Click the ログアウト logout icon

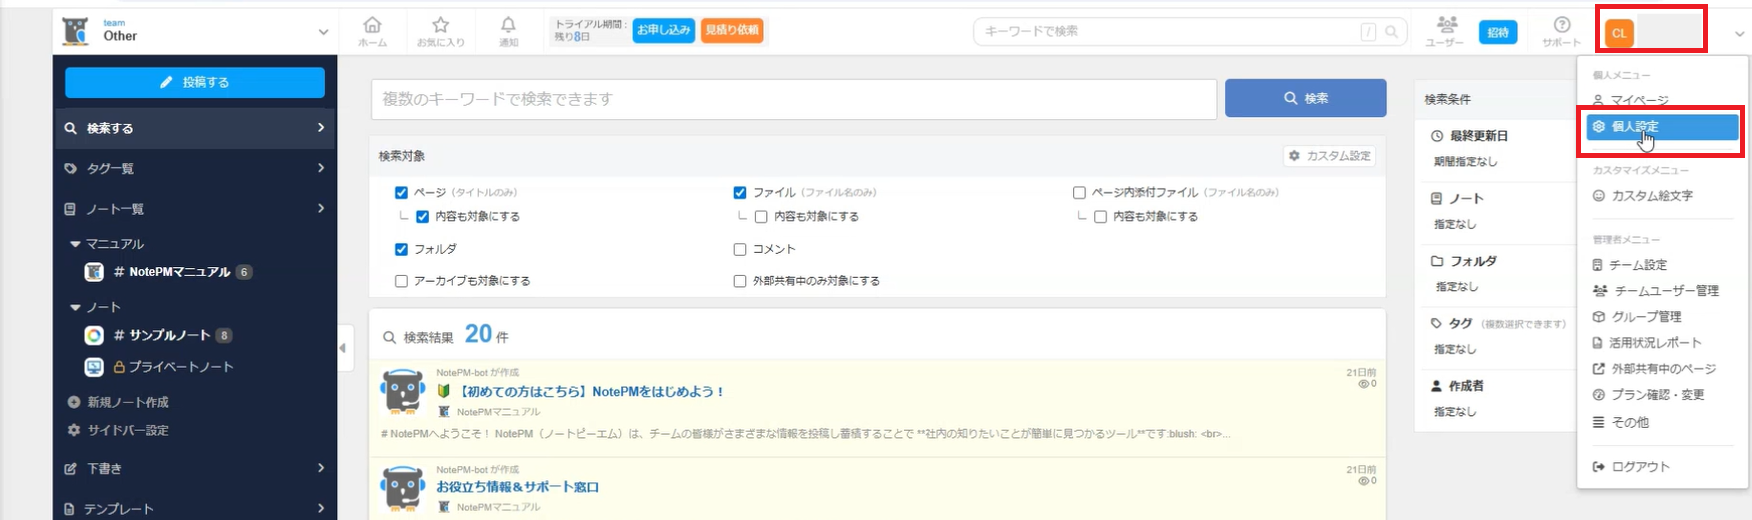point(1599,467)
